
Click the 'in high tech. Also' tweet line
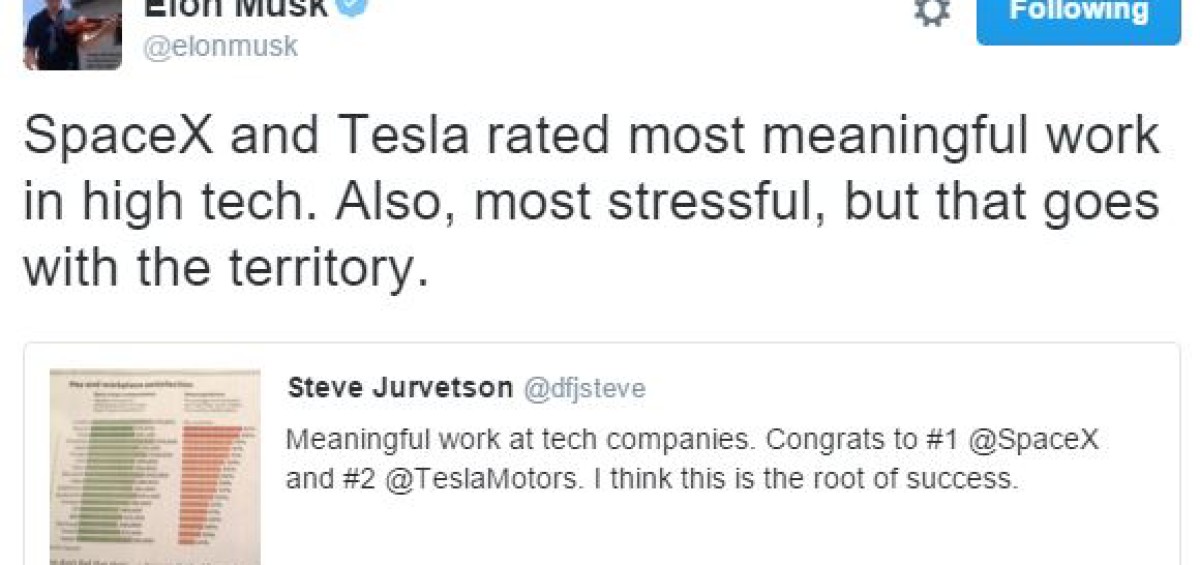pos(591,203)
